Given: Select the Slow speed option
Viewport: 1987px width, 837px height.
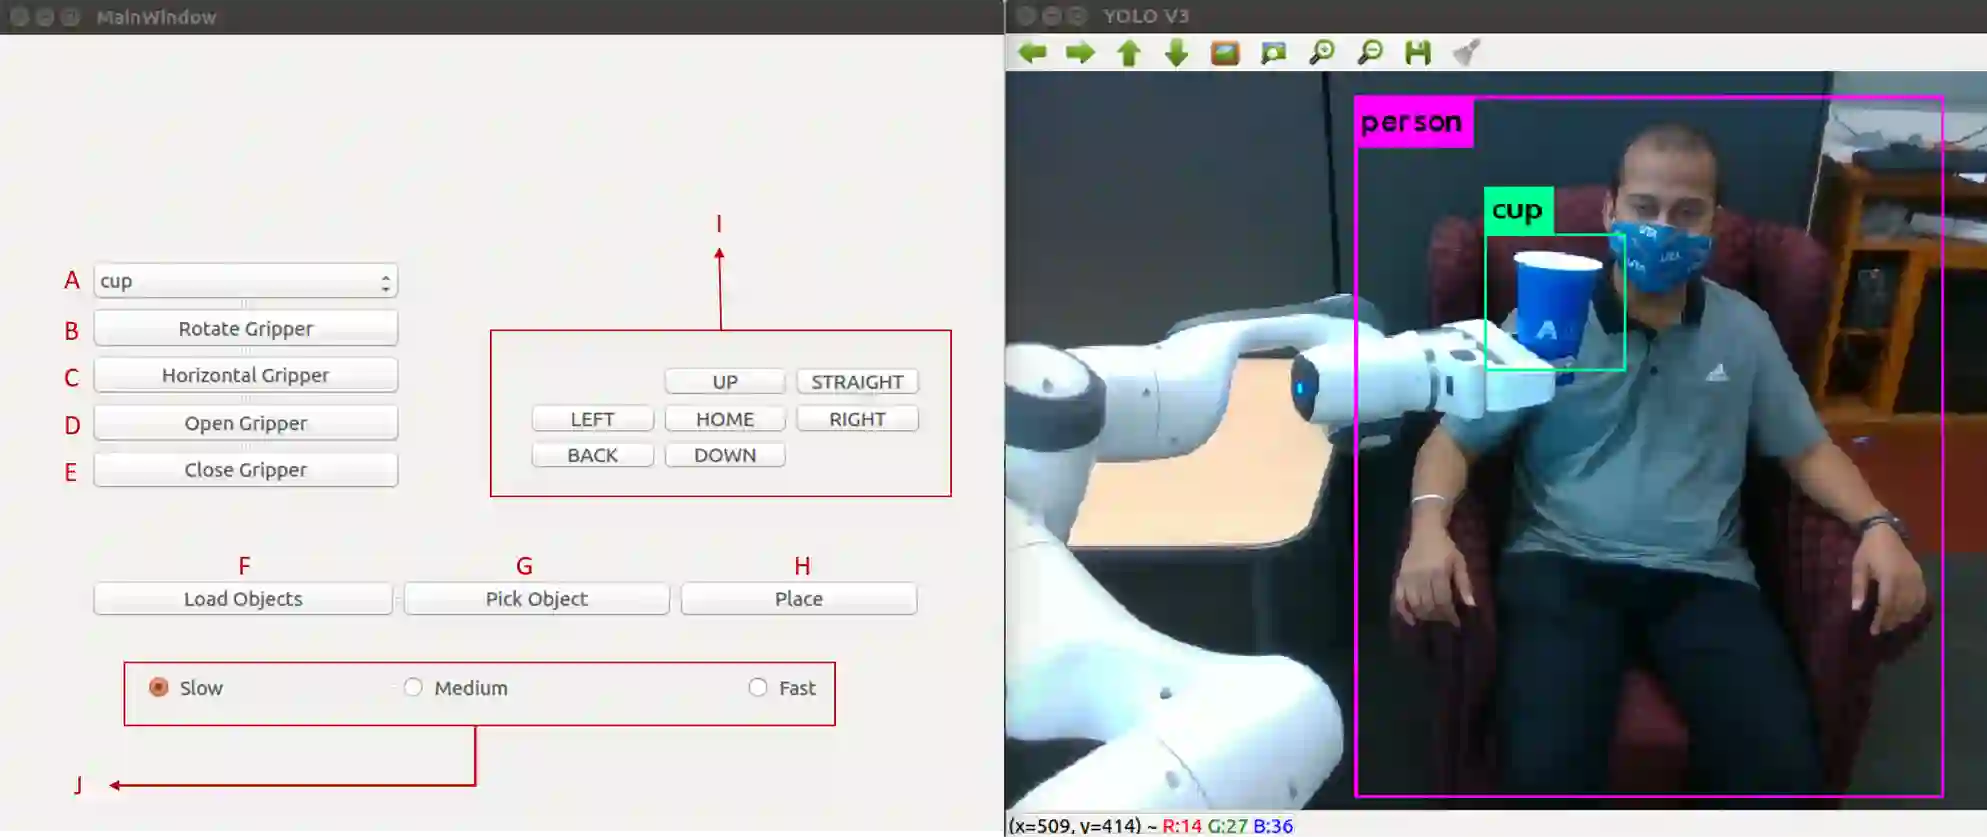Looking at the screenshot, I should pos(186,688).
